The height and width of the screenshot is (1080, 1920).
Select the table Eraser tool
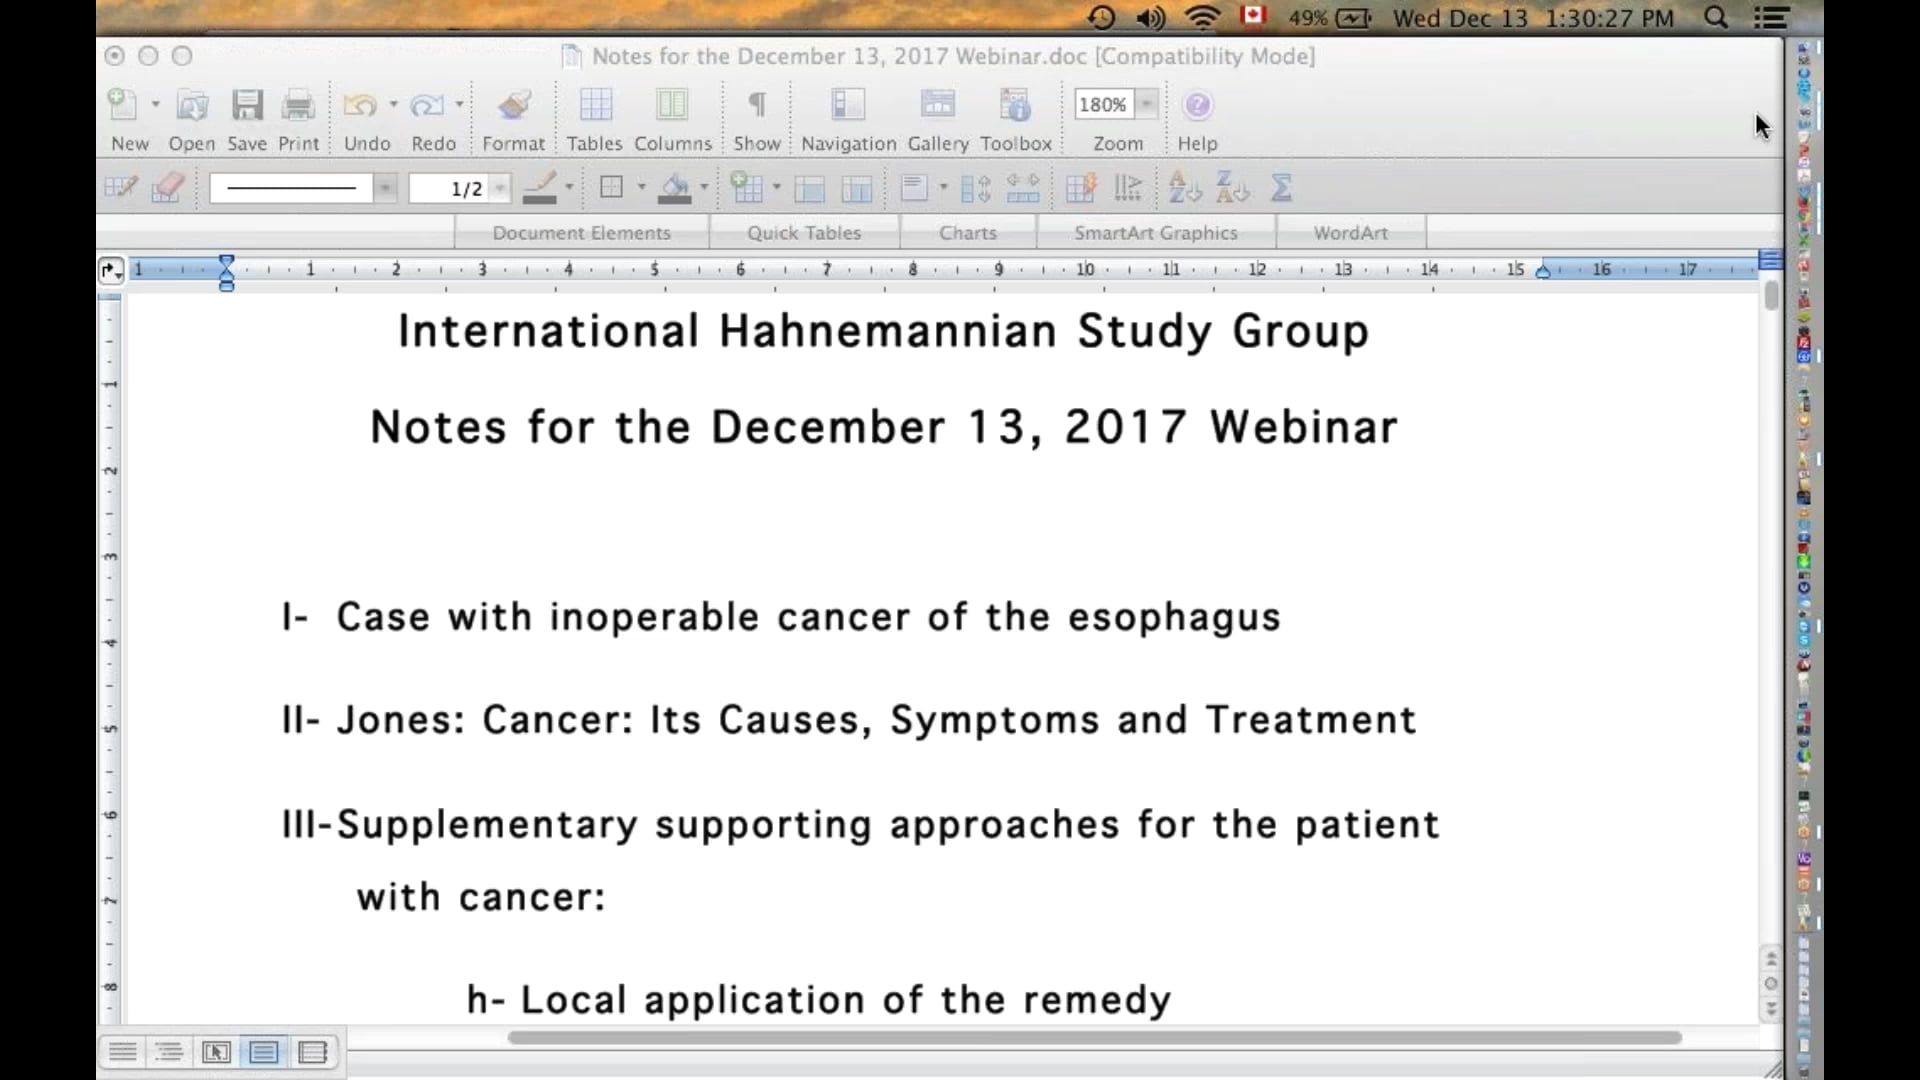coord(166,188)
